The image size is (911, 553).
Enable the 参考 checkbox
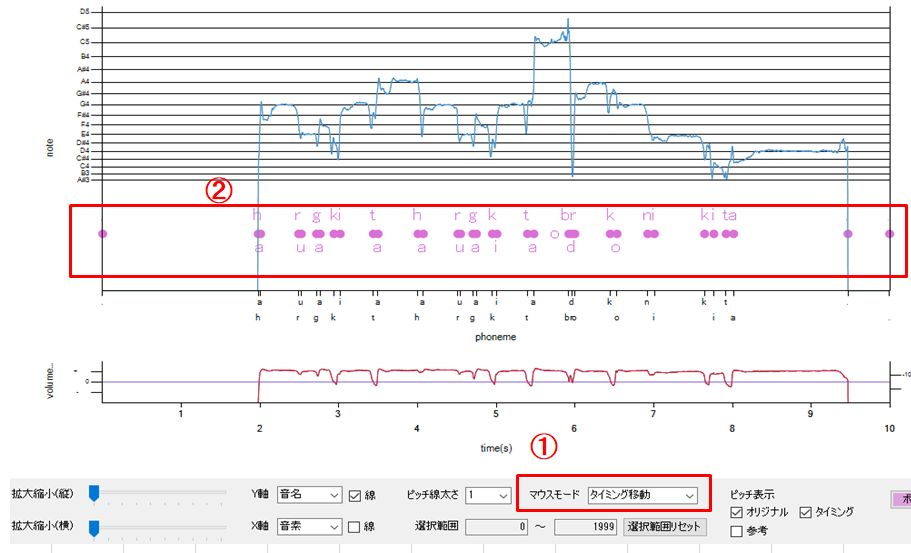coord(737,531)
